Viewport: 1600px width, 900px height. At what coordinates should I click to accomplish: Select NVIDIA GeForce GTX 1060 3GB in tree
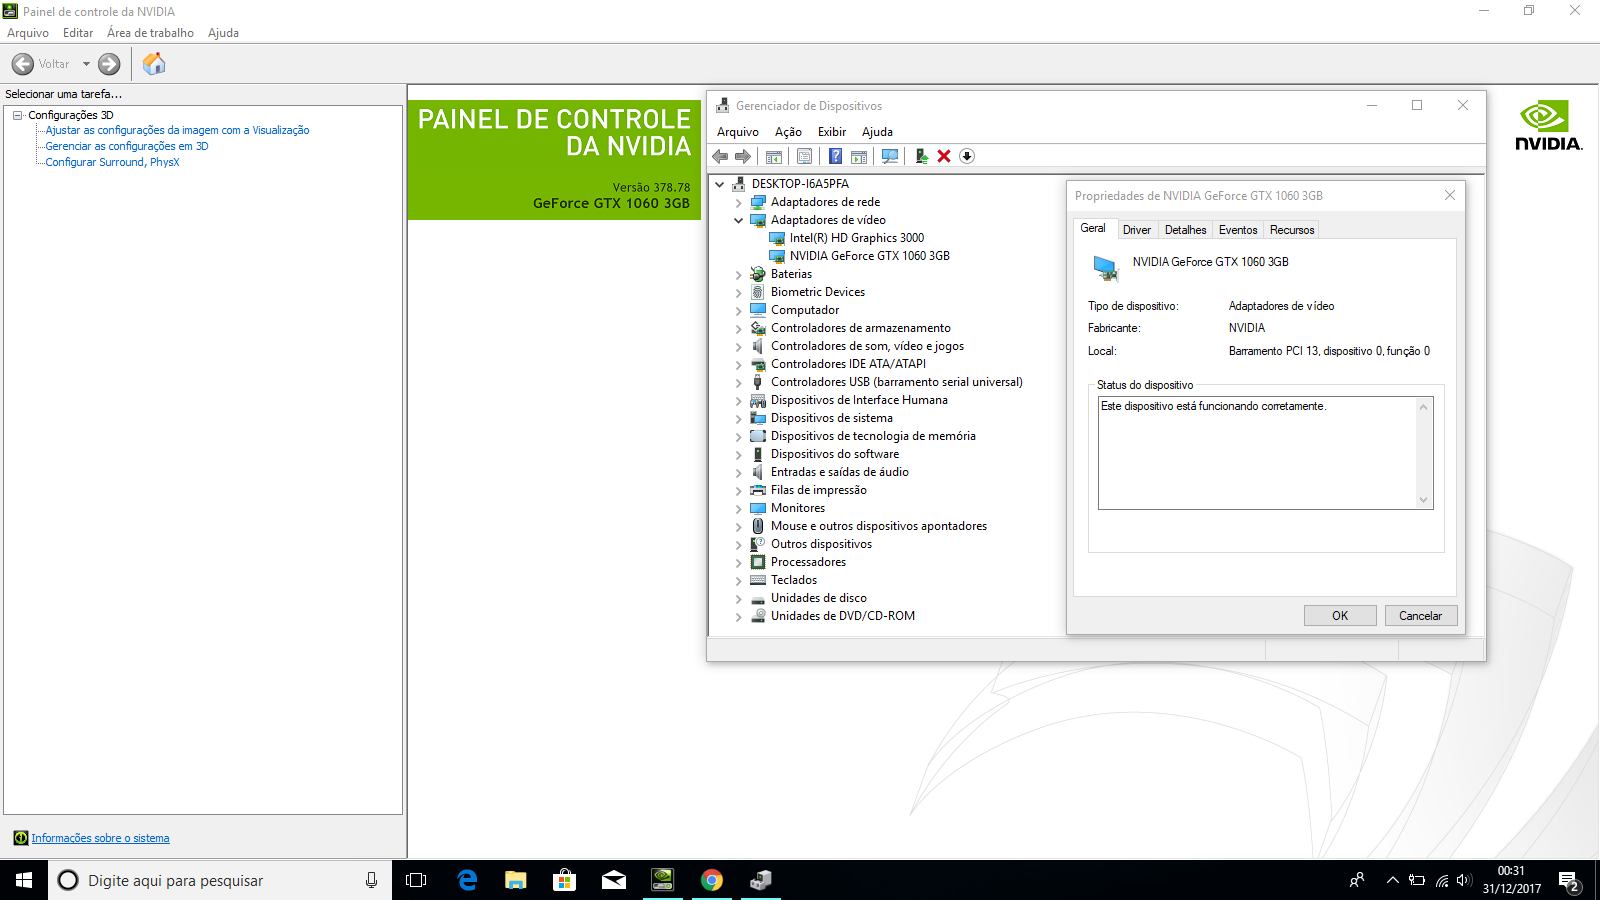click(869, 256)
